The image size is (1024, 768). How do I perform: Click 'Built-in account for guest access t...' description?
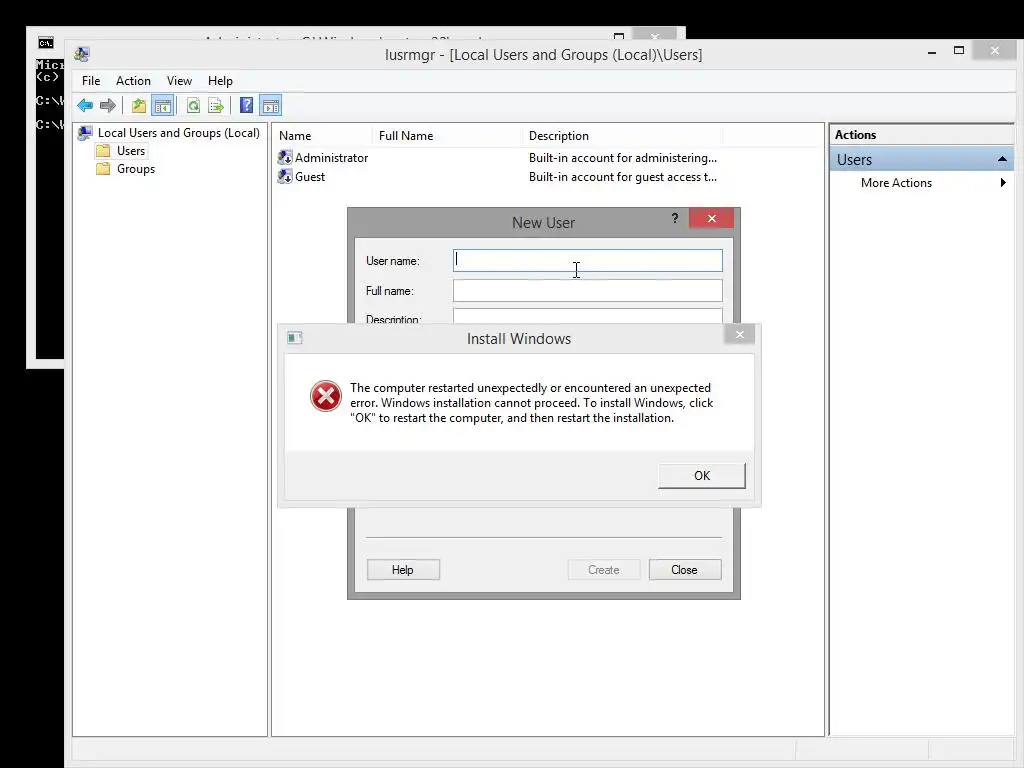622,176
